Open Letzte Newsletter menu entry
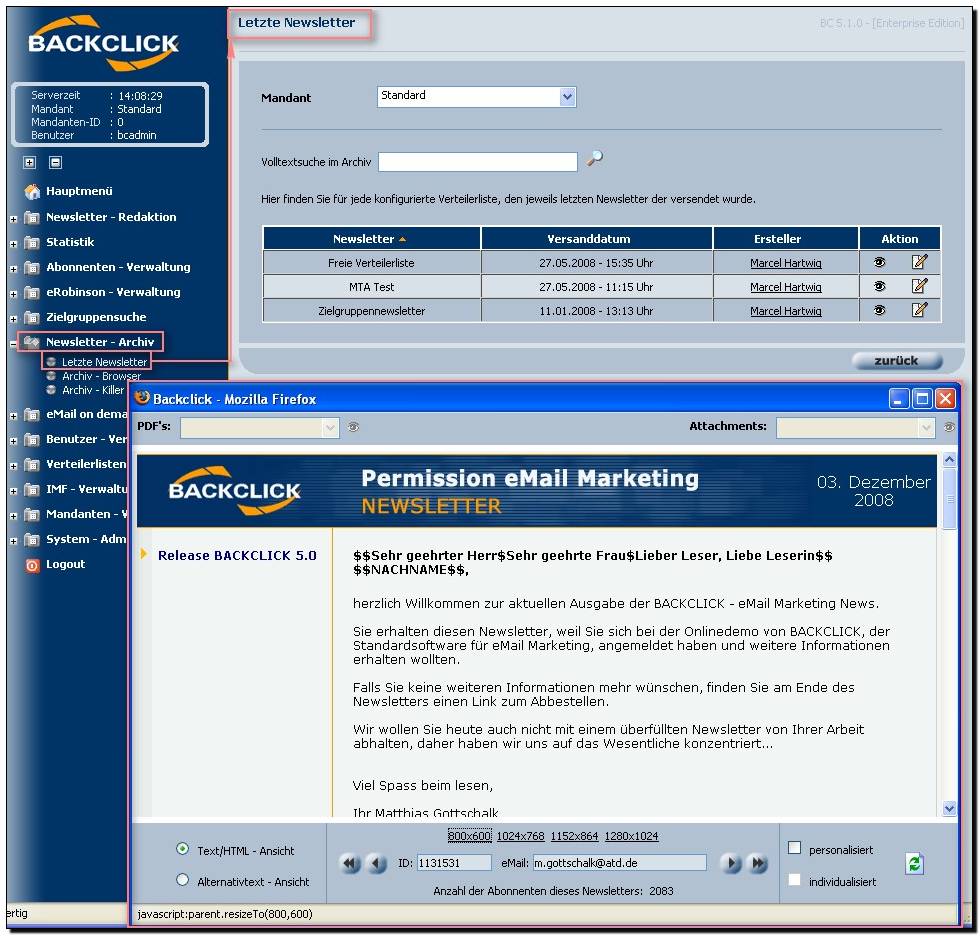The width and height of the screenshot is (980, 936). 104,362
